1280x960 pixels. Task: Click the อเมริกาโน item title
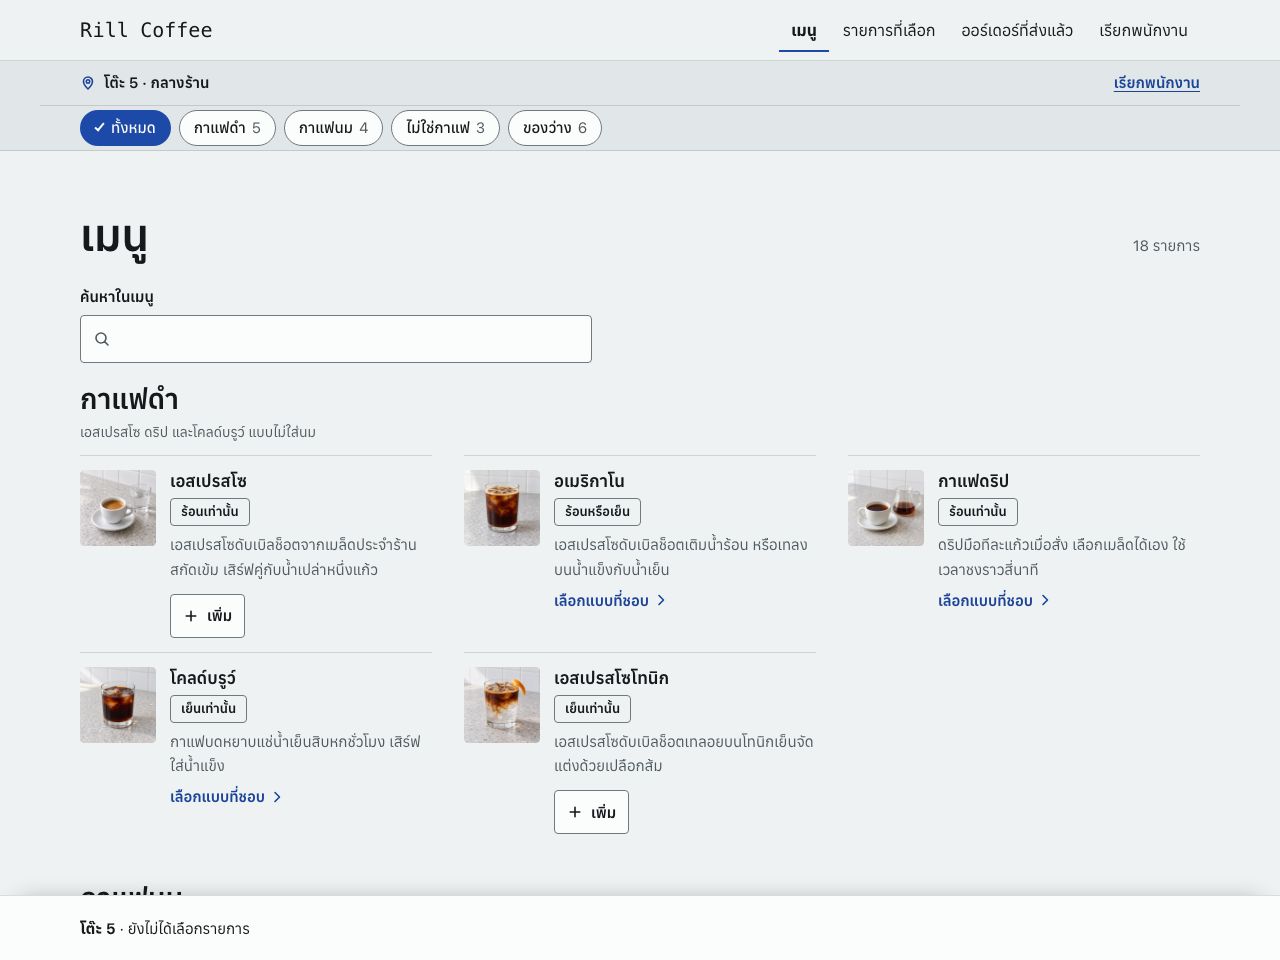(589, 481)
